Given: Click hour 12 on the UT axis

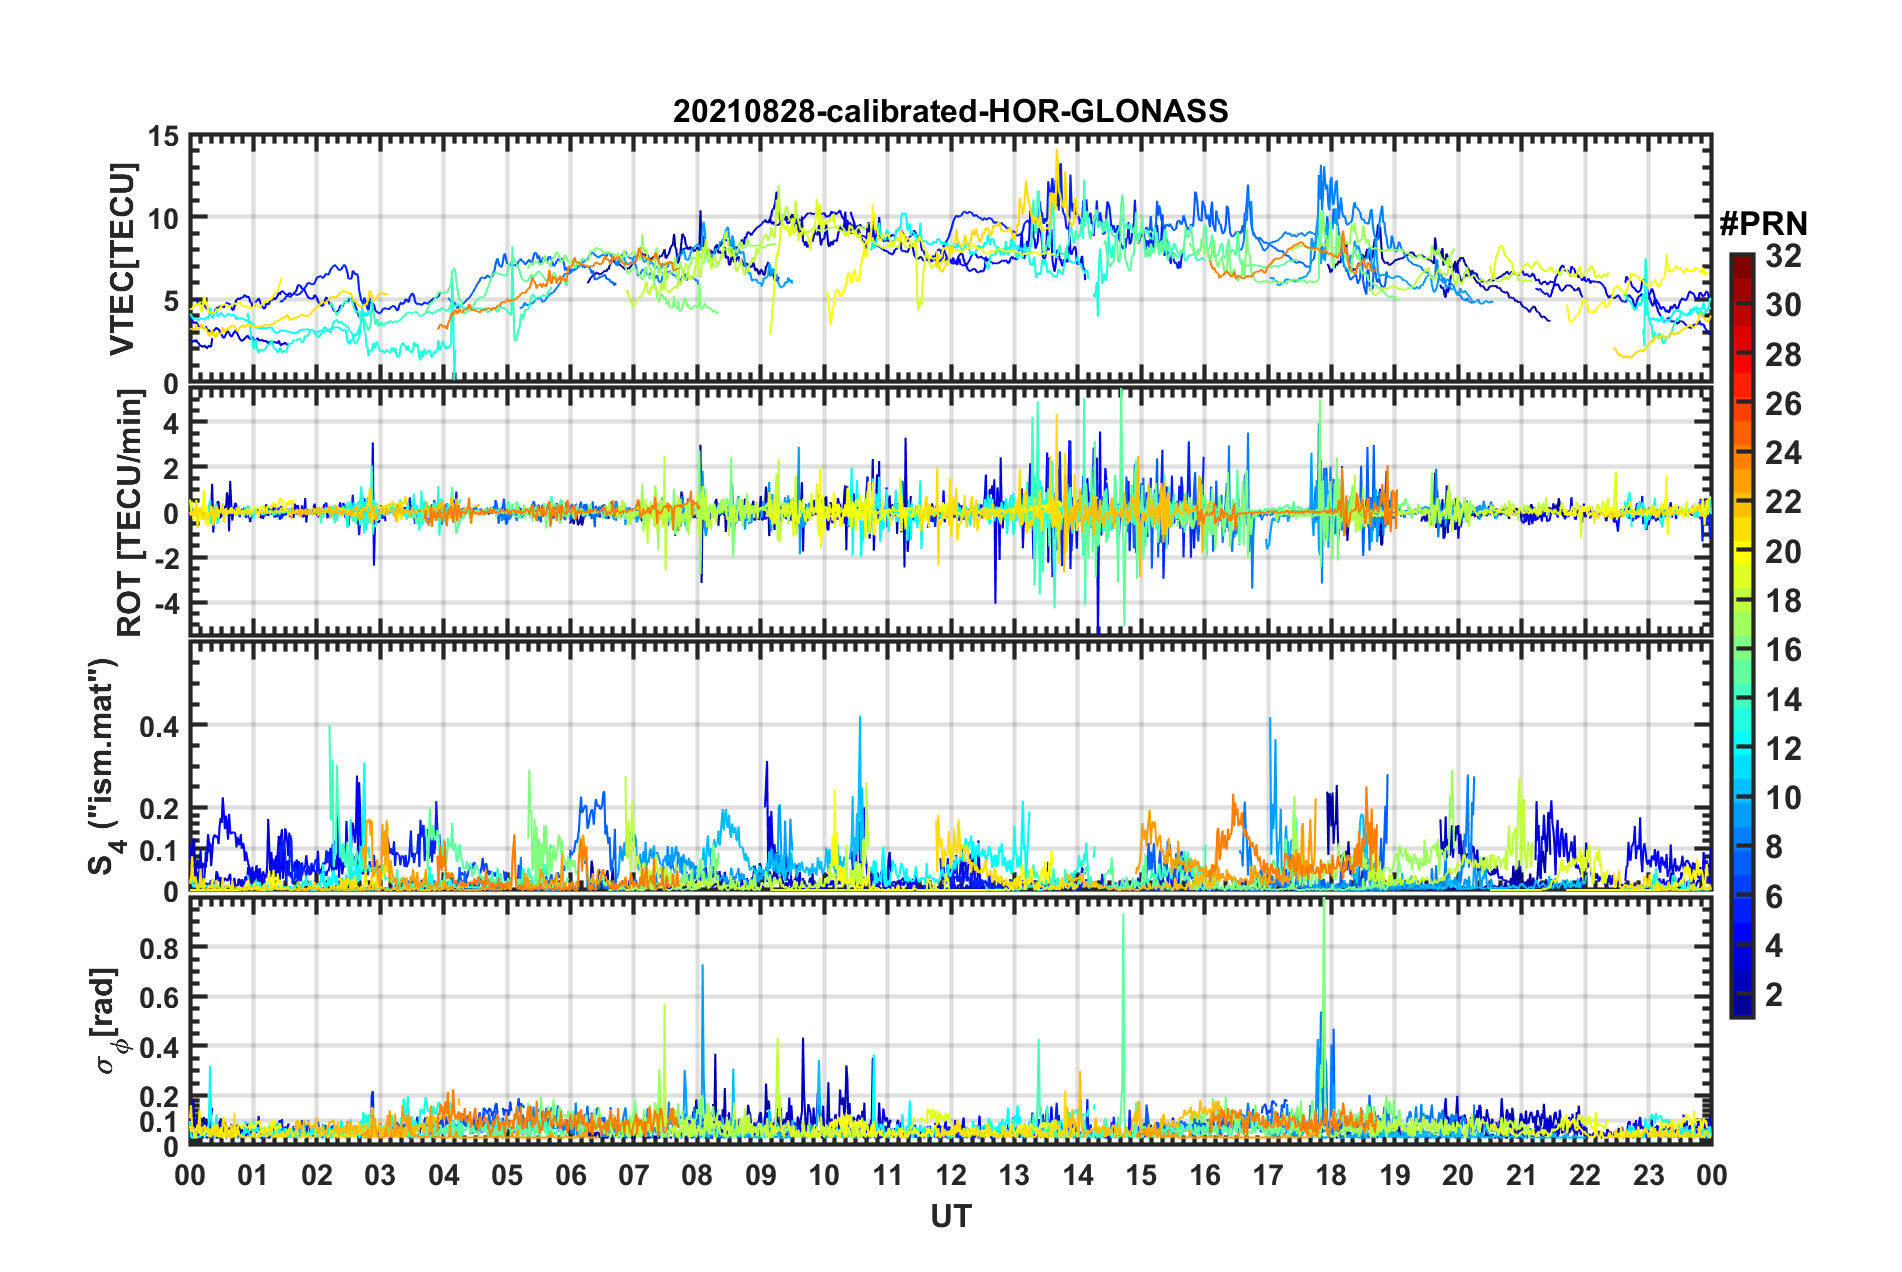Looking at the screenshot, I should (x=951, y=1175).
